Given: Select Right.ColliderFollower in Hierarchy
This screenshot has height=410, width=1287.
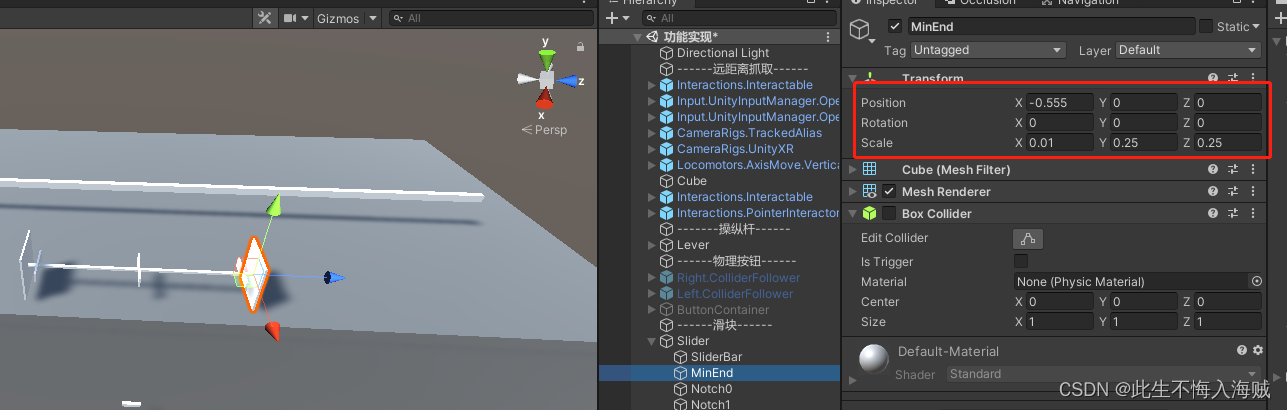Looking at the screenshot, I should click(x=737, y=277).
